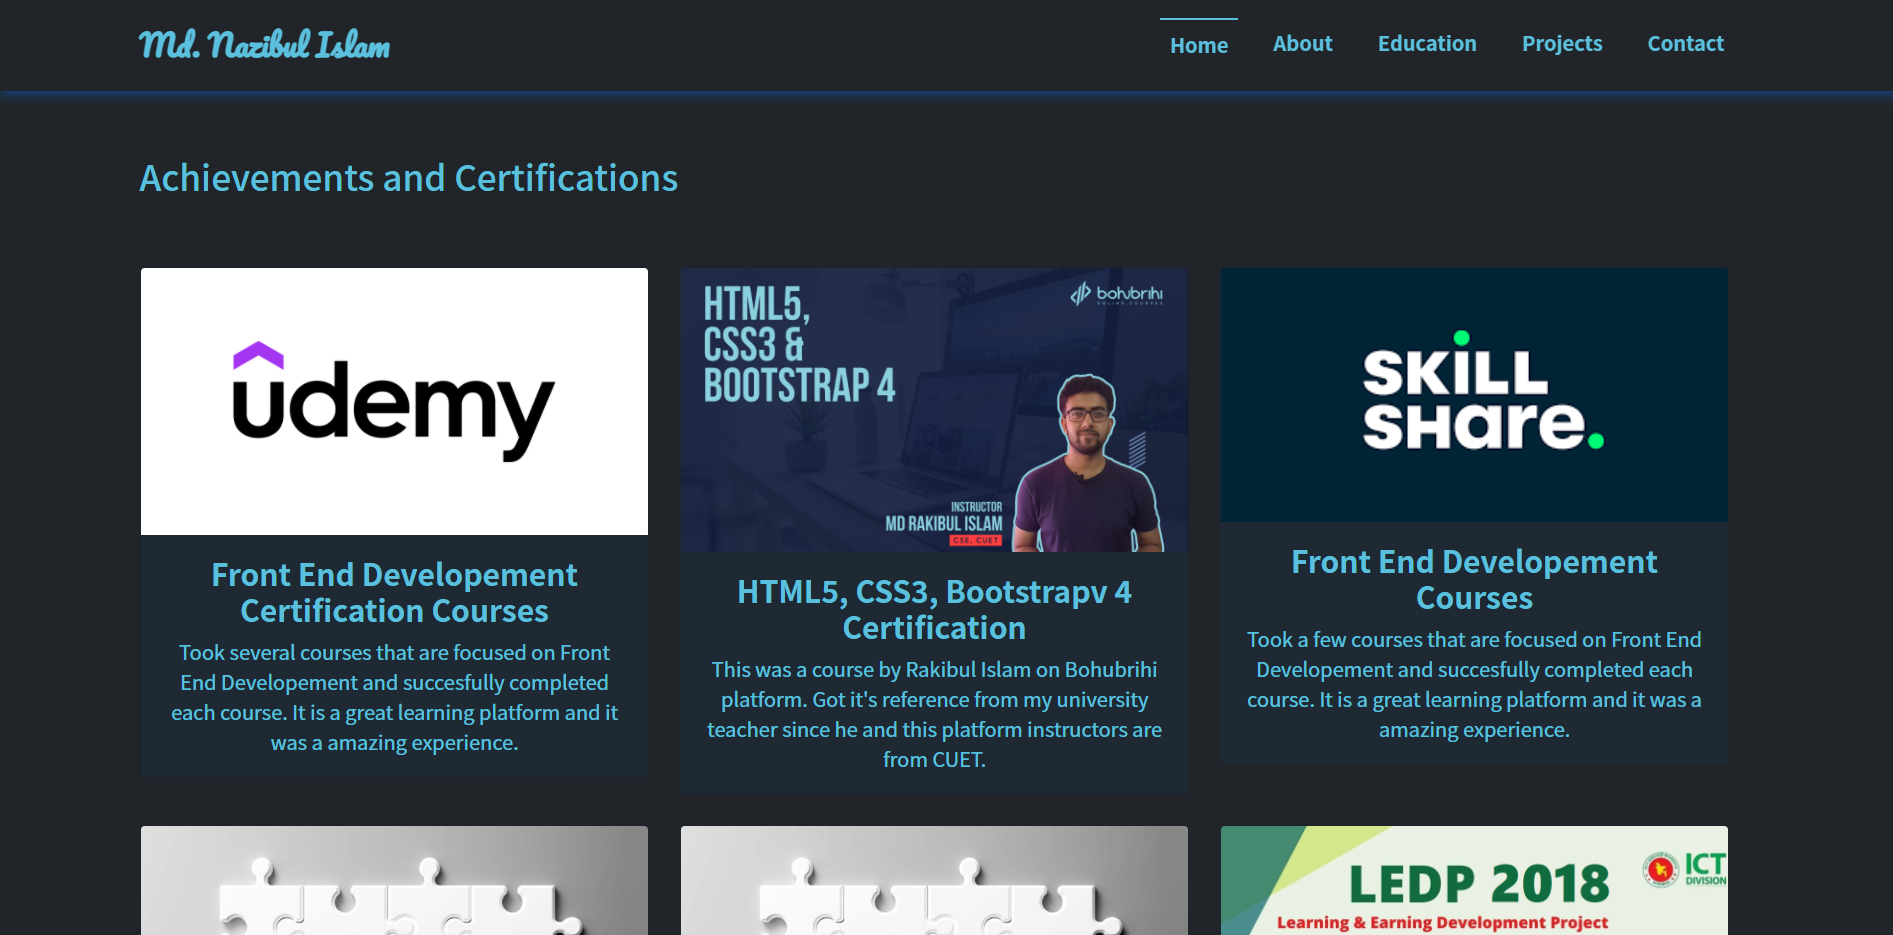
Task: Click the Skillshare description starting 'Took a few courses'
Action: (1474, 685)
